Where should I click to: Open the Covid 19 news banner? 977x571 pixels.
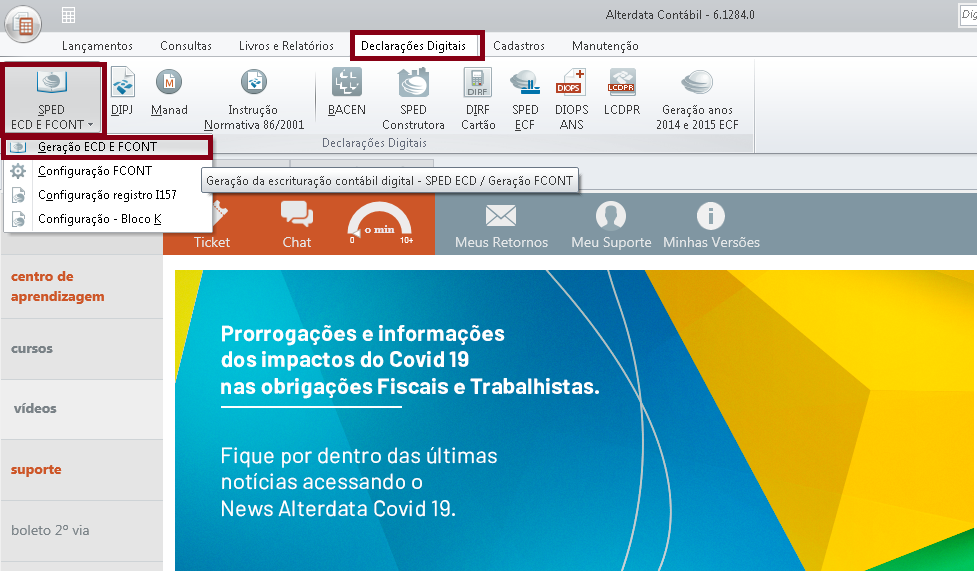[x=574, y=420]
